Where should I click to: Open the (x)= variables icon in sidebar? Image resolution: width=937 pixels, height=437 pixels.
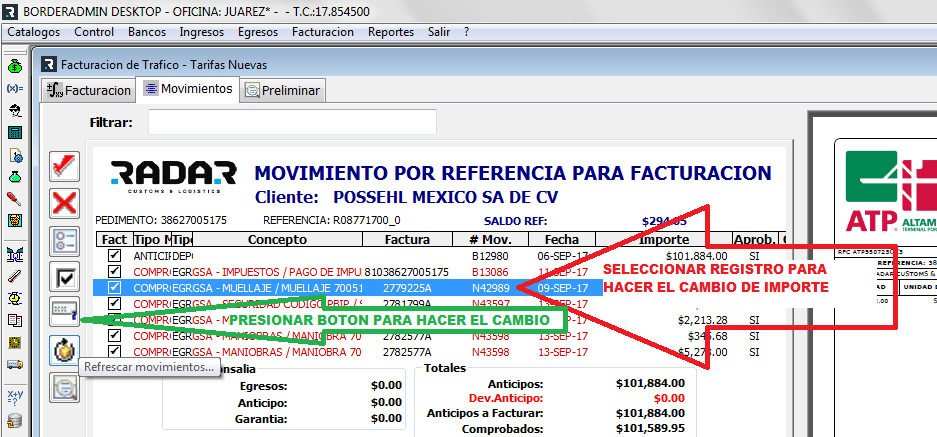pos(15,88)
